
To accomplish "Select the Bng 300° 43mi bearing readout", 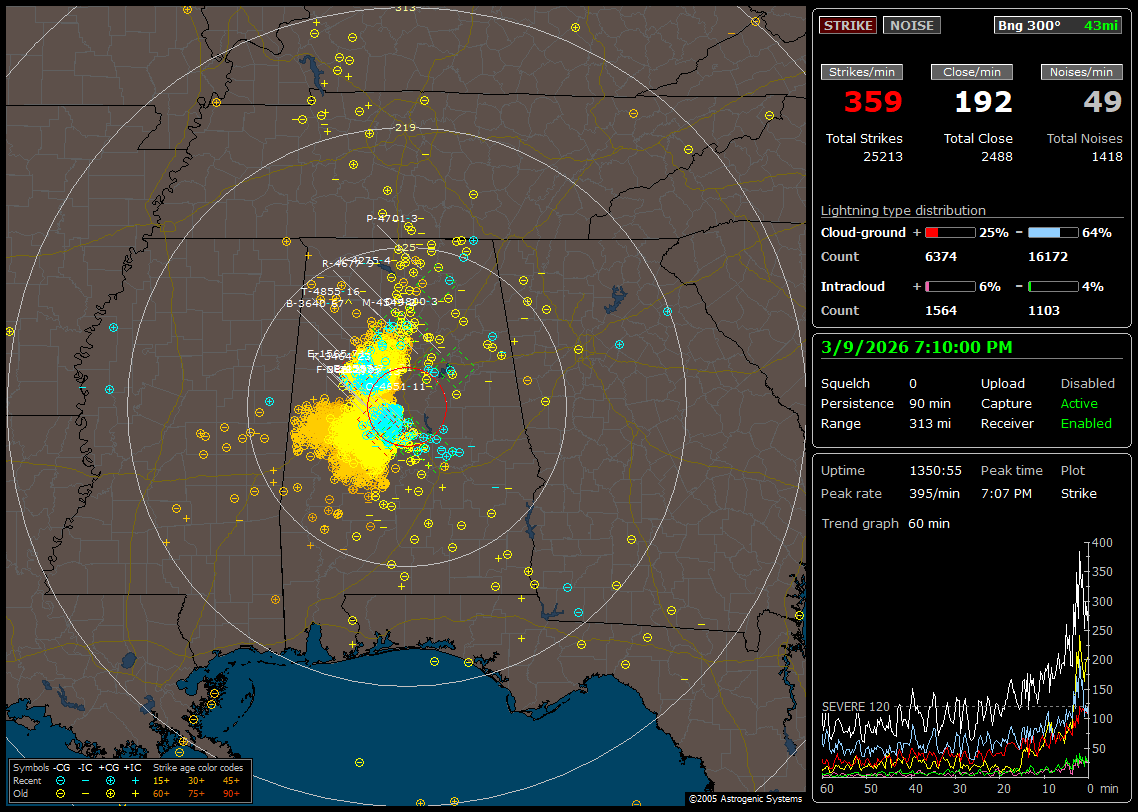I will [x=1058, y=26].
